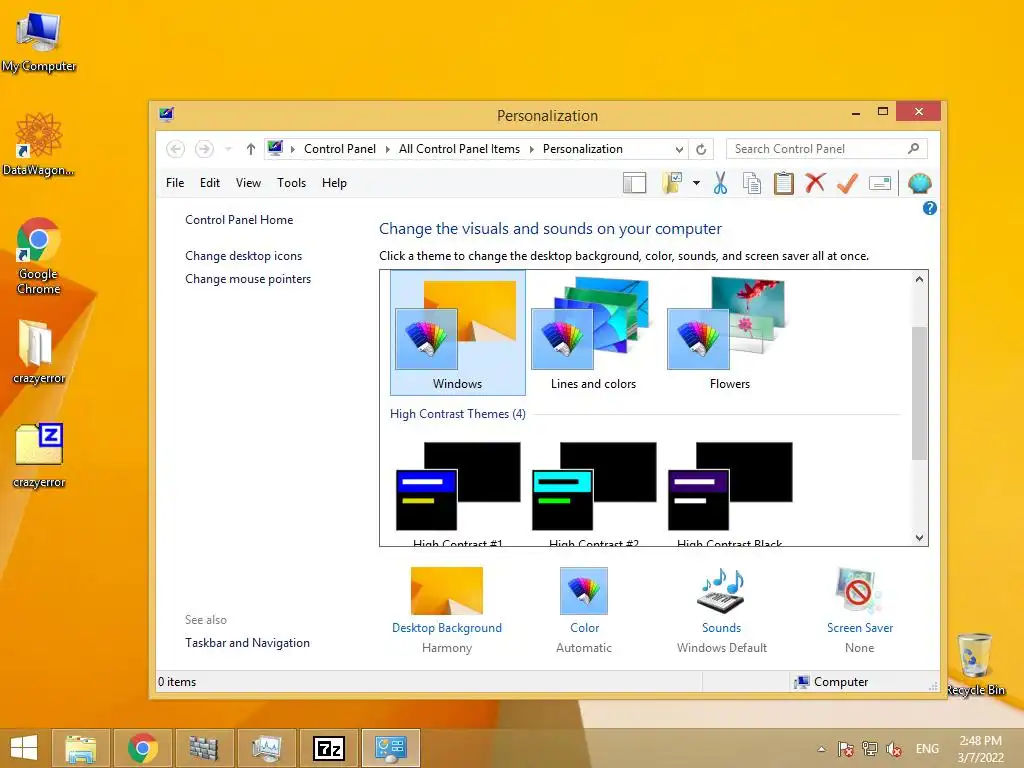
Task: Click the Start button on taskbar
Action: click(24, 748)
